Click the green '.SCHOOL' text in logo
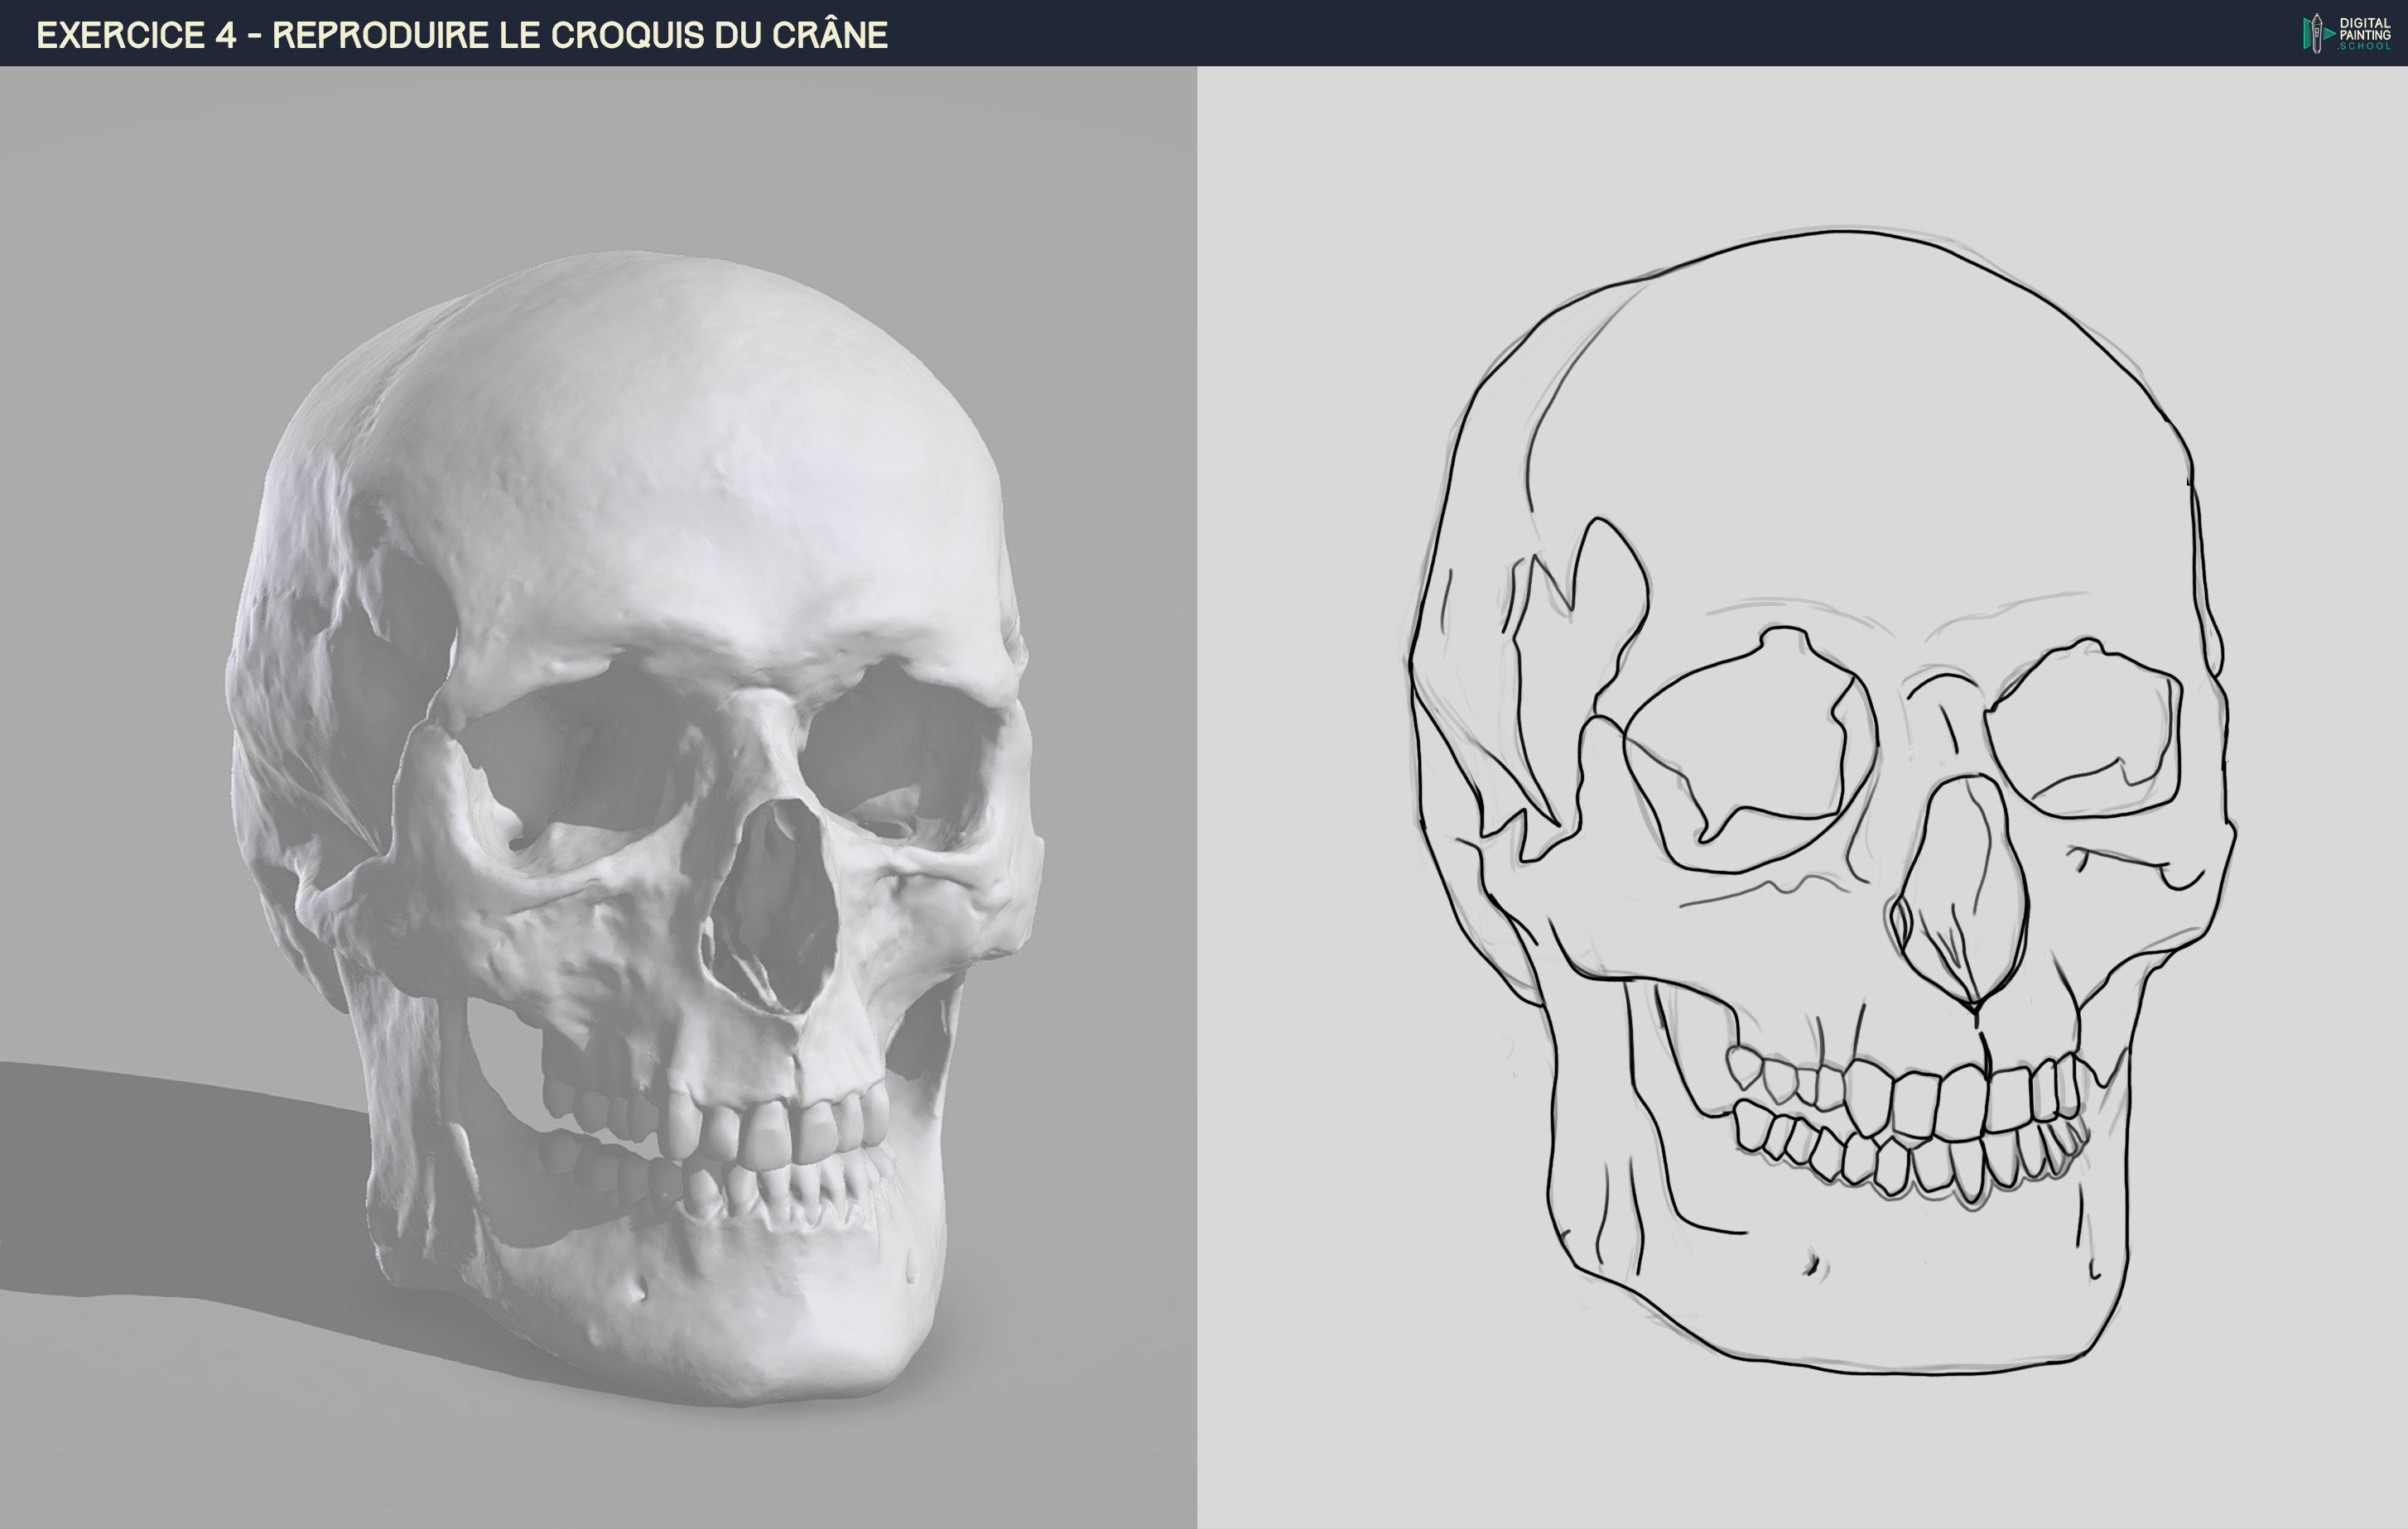2408x1529 pixels. tap(2364, 46)
